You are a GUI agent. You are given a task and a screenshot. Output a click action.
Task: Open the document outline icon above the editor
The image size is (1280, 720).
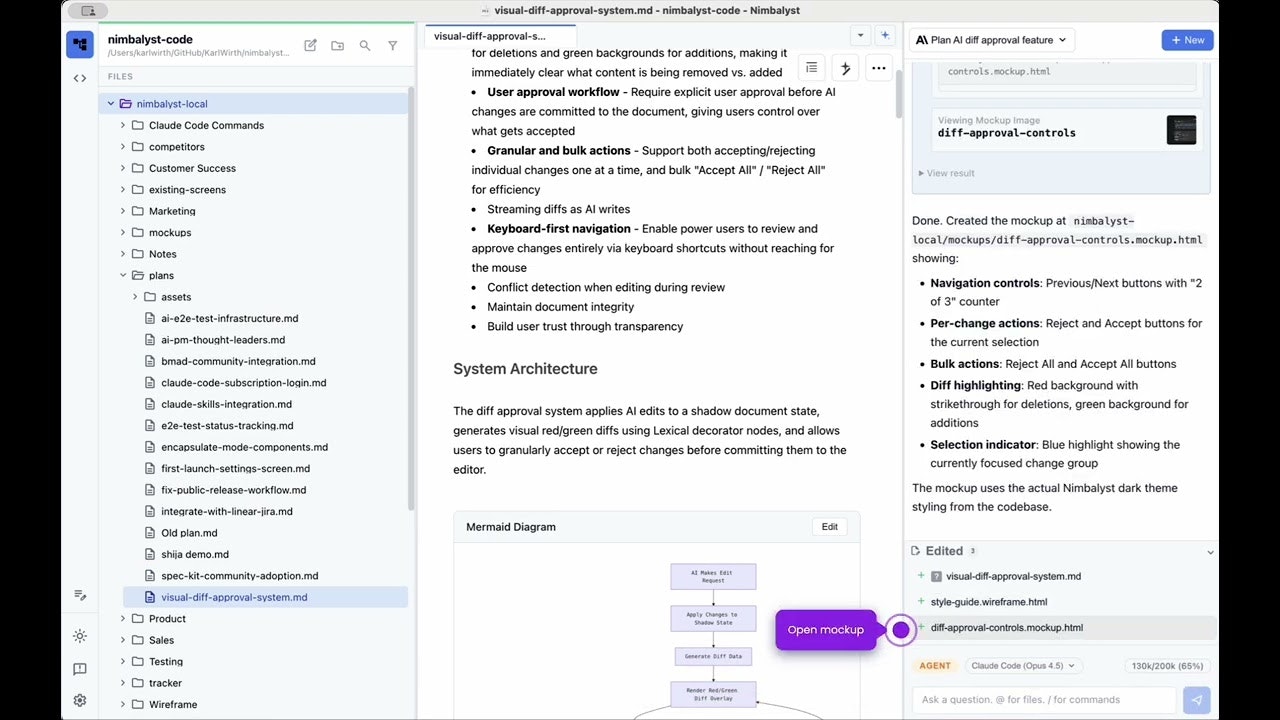(x=811, y=66)
